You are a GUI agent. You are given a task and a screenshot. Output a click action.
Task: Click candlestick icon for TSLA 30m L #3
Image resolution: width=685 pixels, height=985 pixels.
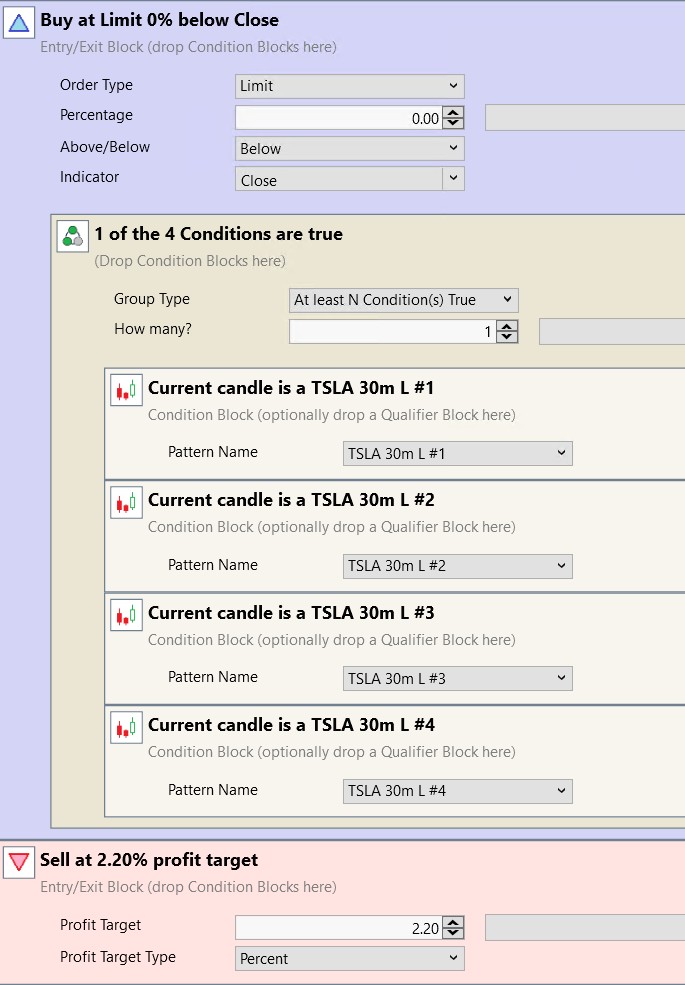pos(125,615)
